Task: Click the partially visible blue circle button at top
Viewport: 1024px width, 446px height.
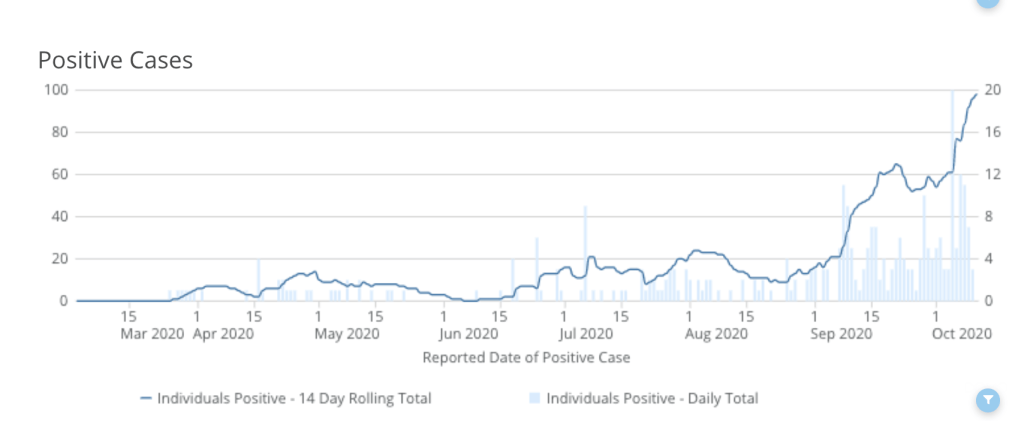Action: point(987,3)
